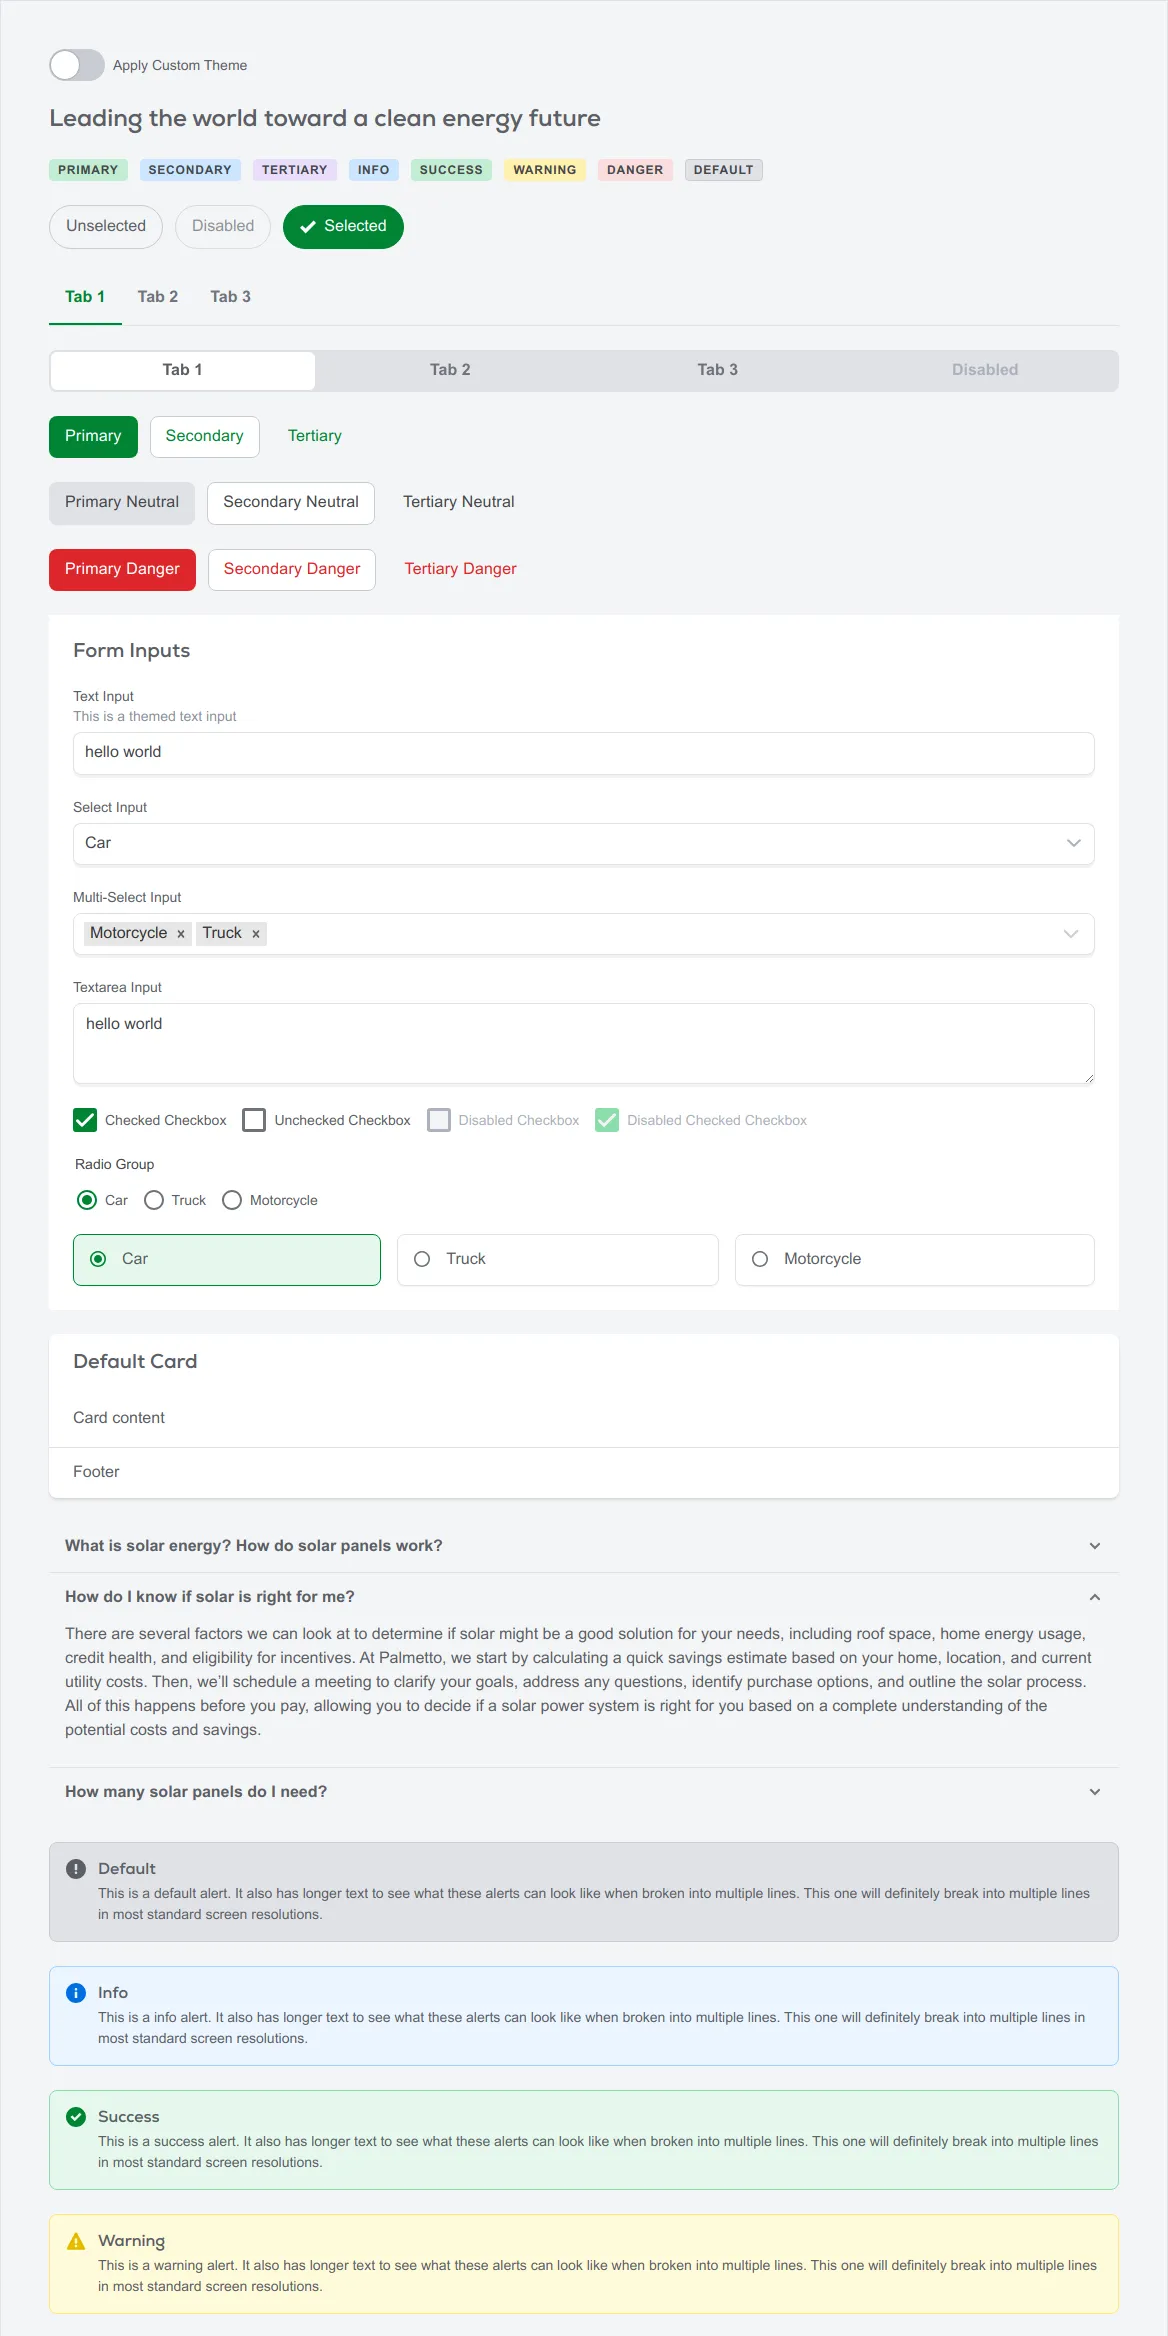The image size is (1168, 2336).
Task: Open the Select Input Car dropdown
Action: coord(584,843)
